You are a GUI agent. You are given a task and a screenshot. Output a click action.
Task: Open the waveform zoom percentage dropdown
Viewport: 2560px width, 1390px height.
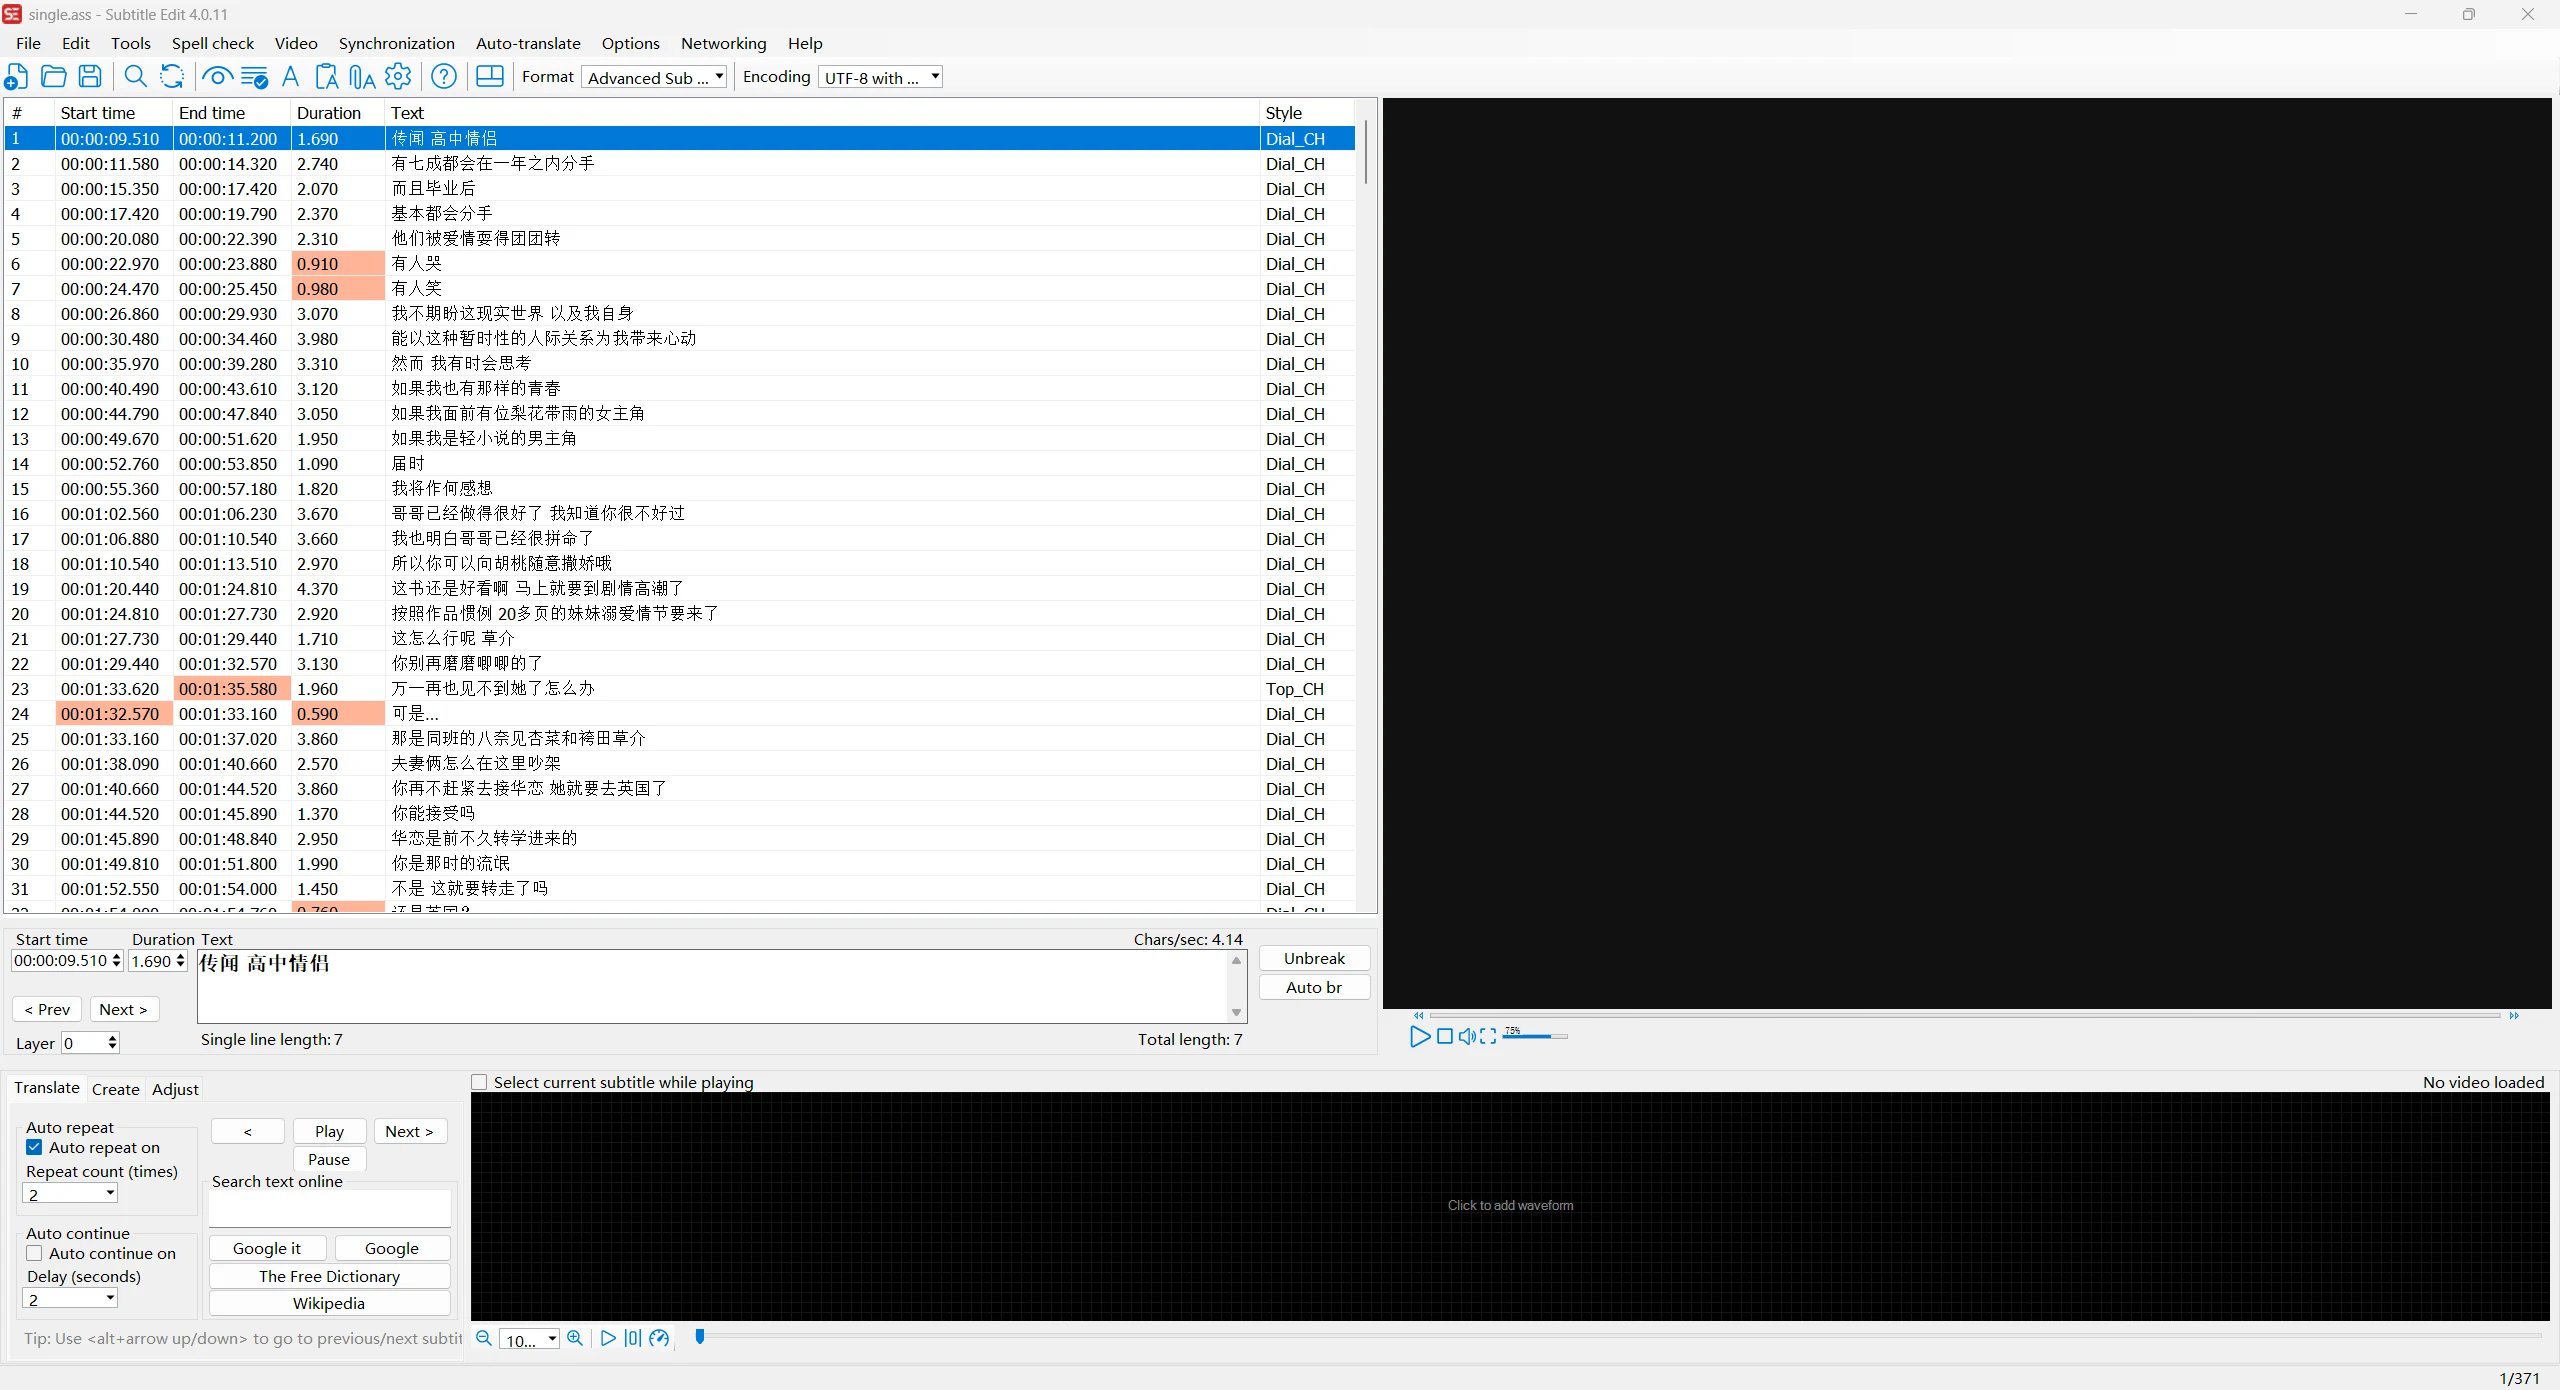pos(529,1339)
